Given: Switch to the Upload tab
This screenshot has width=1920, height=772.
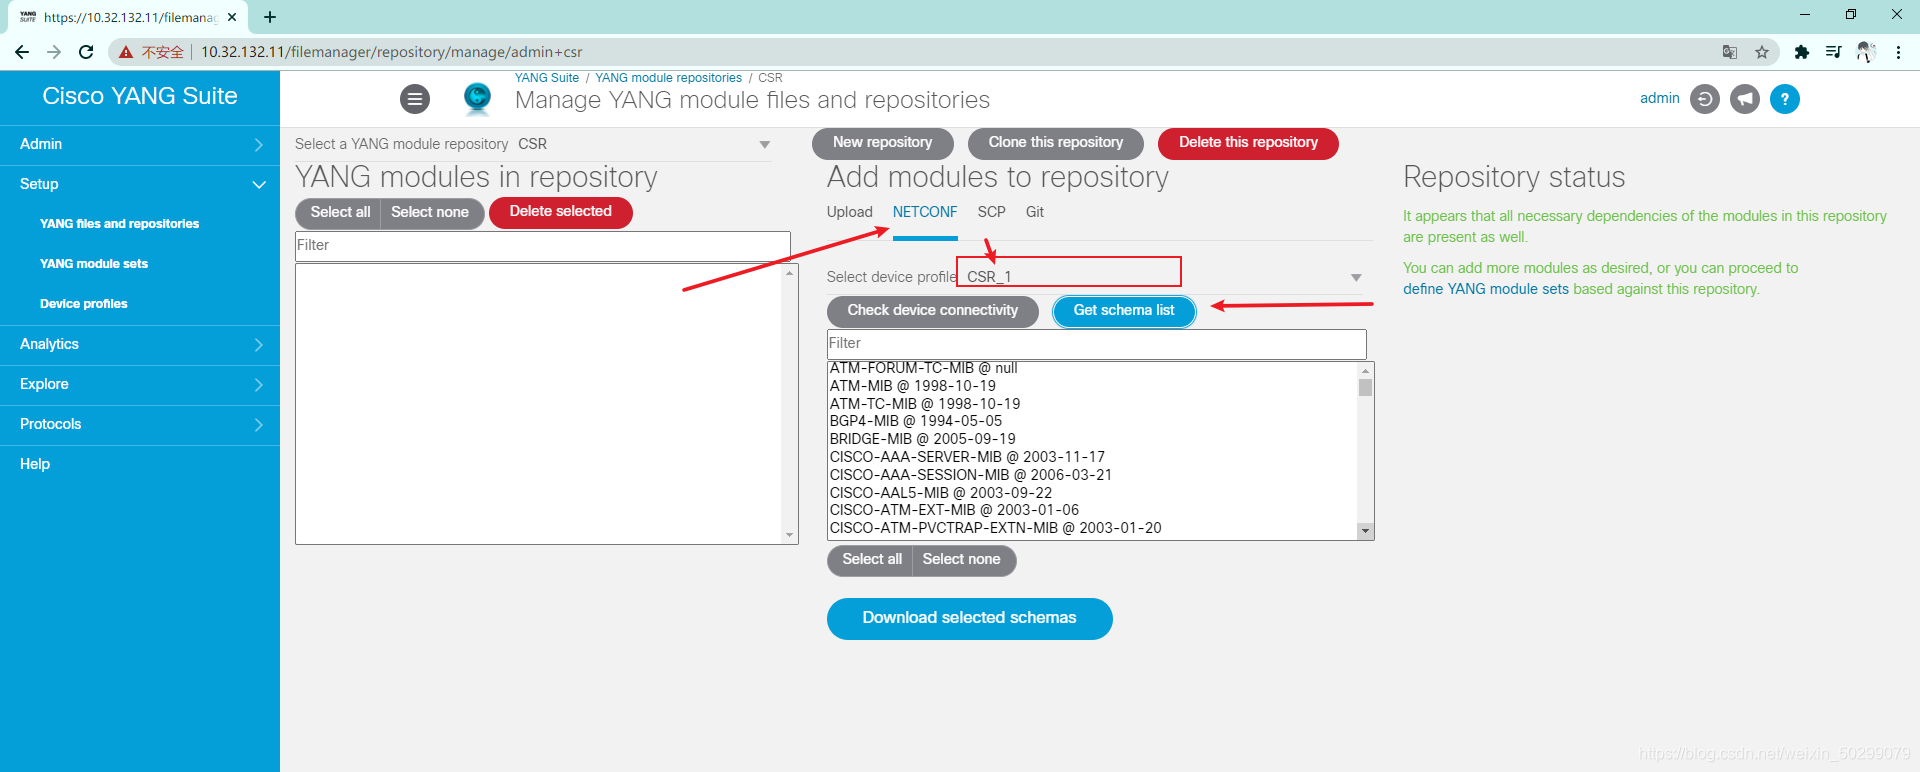Looking at the screenshot, I should point(849,212).
